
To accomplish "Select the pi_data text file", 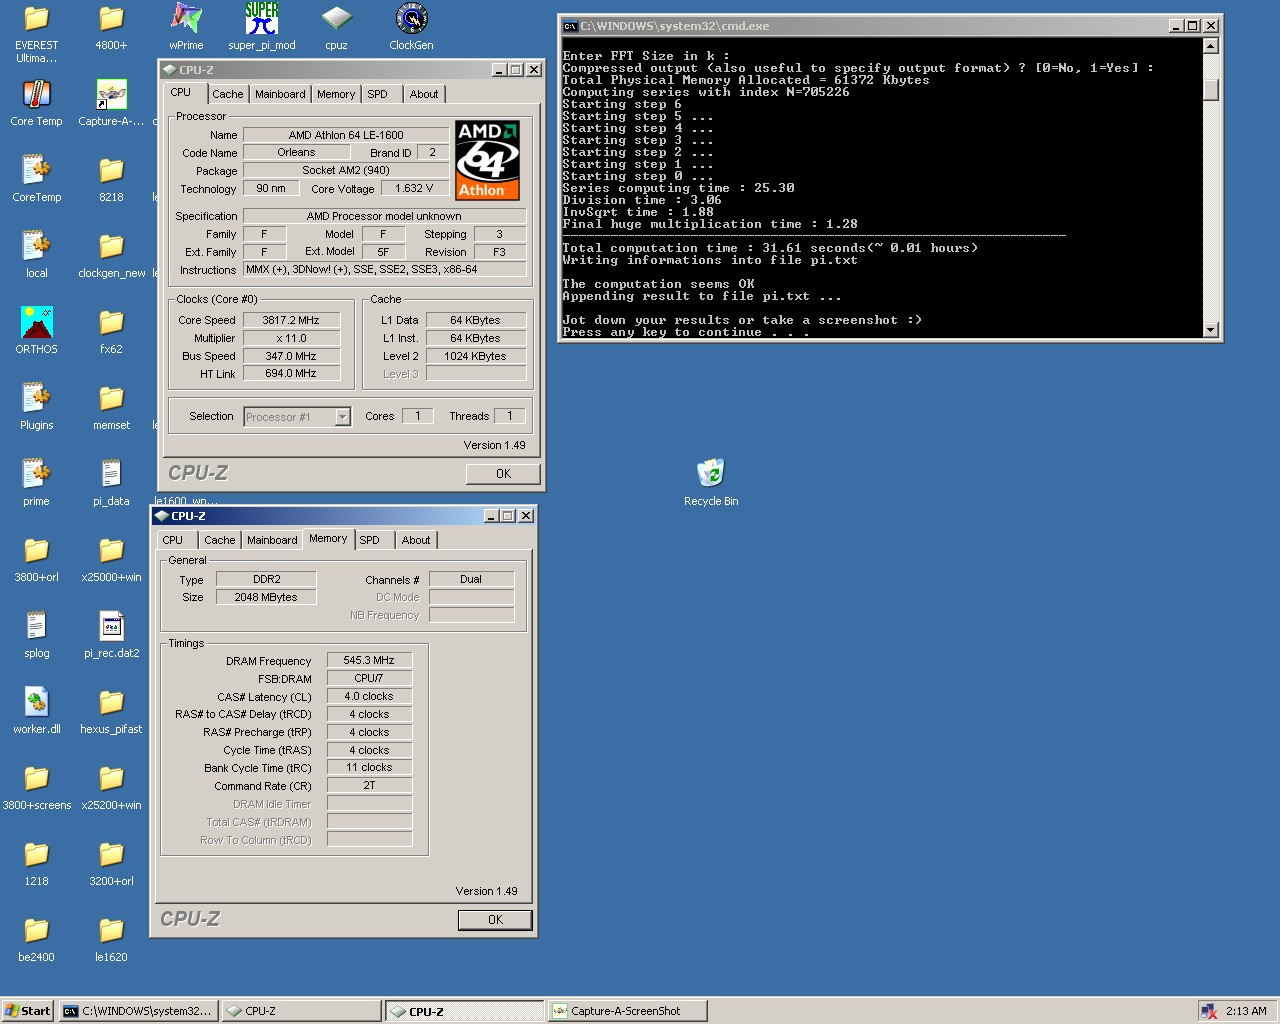I will [111, 483].
